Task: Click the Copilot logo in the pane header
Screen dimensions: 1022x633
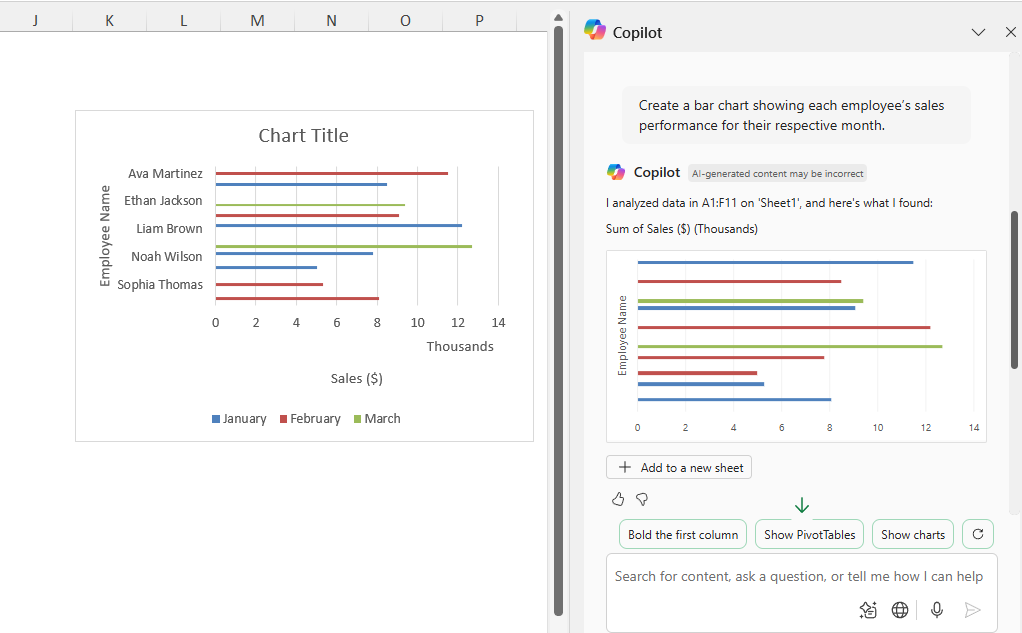Action: 595,31
